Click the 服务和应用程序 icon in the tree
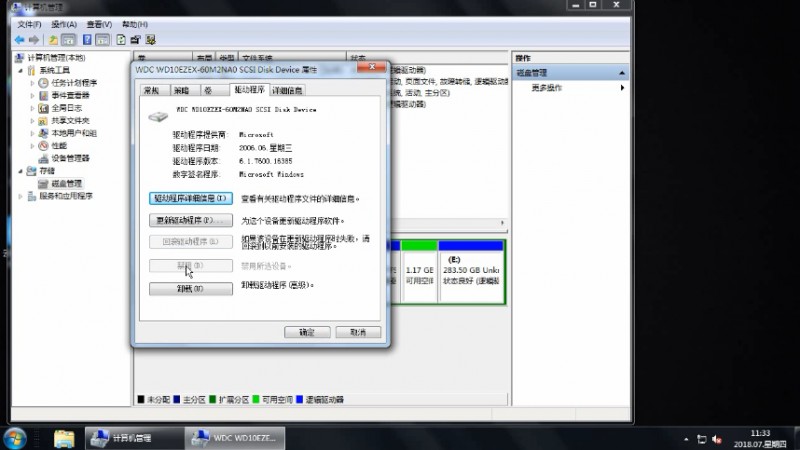Image resolution: width=800 pixels, height=450 pixels. (x=32, y=196)
